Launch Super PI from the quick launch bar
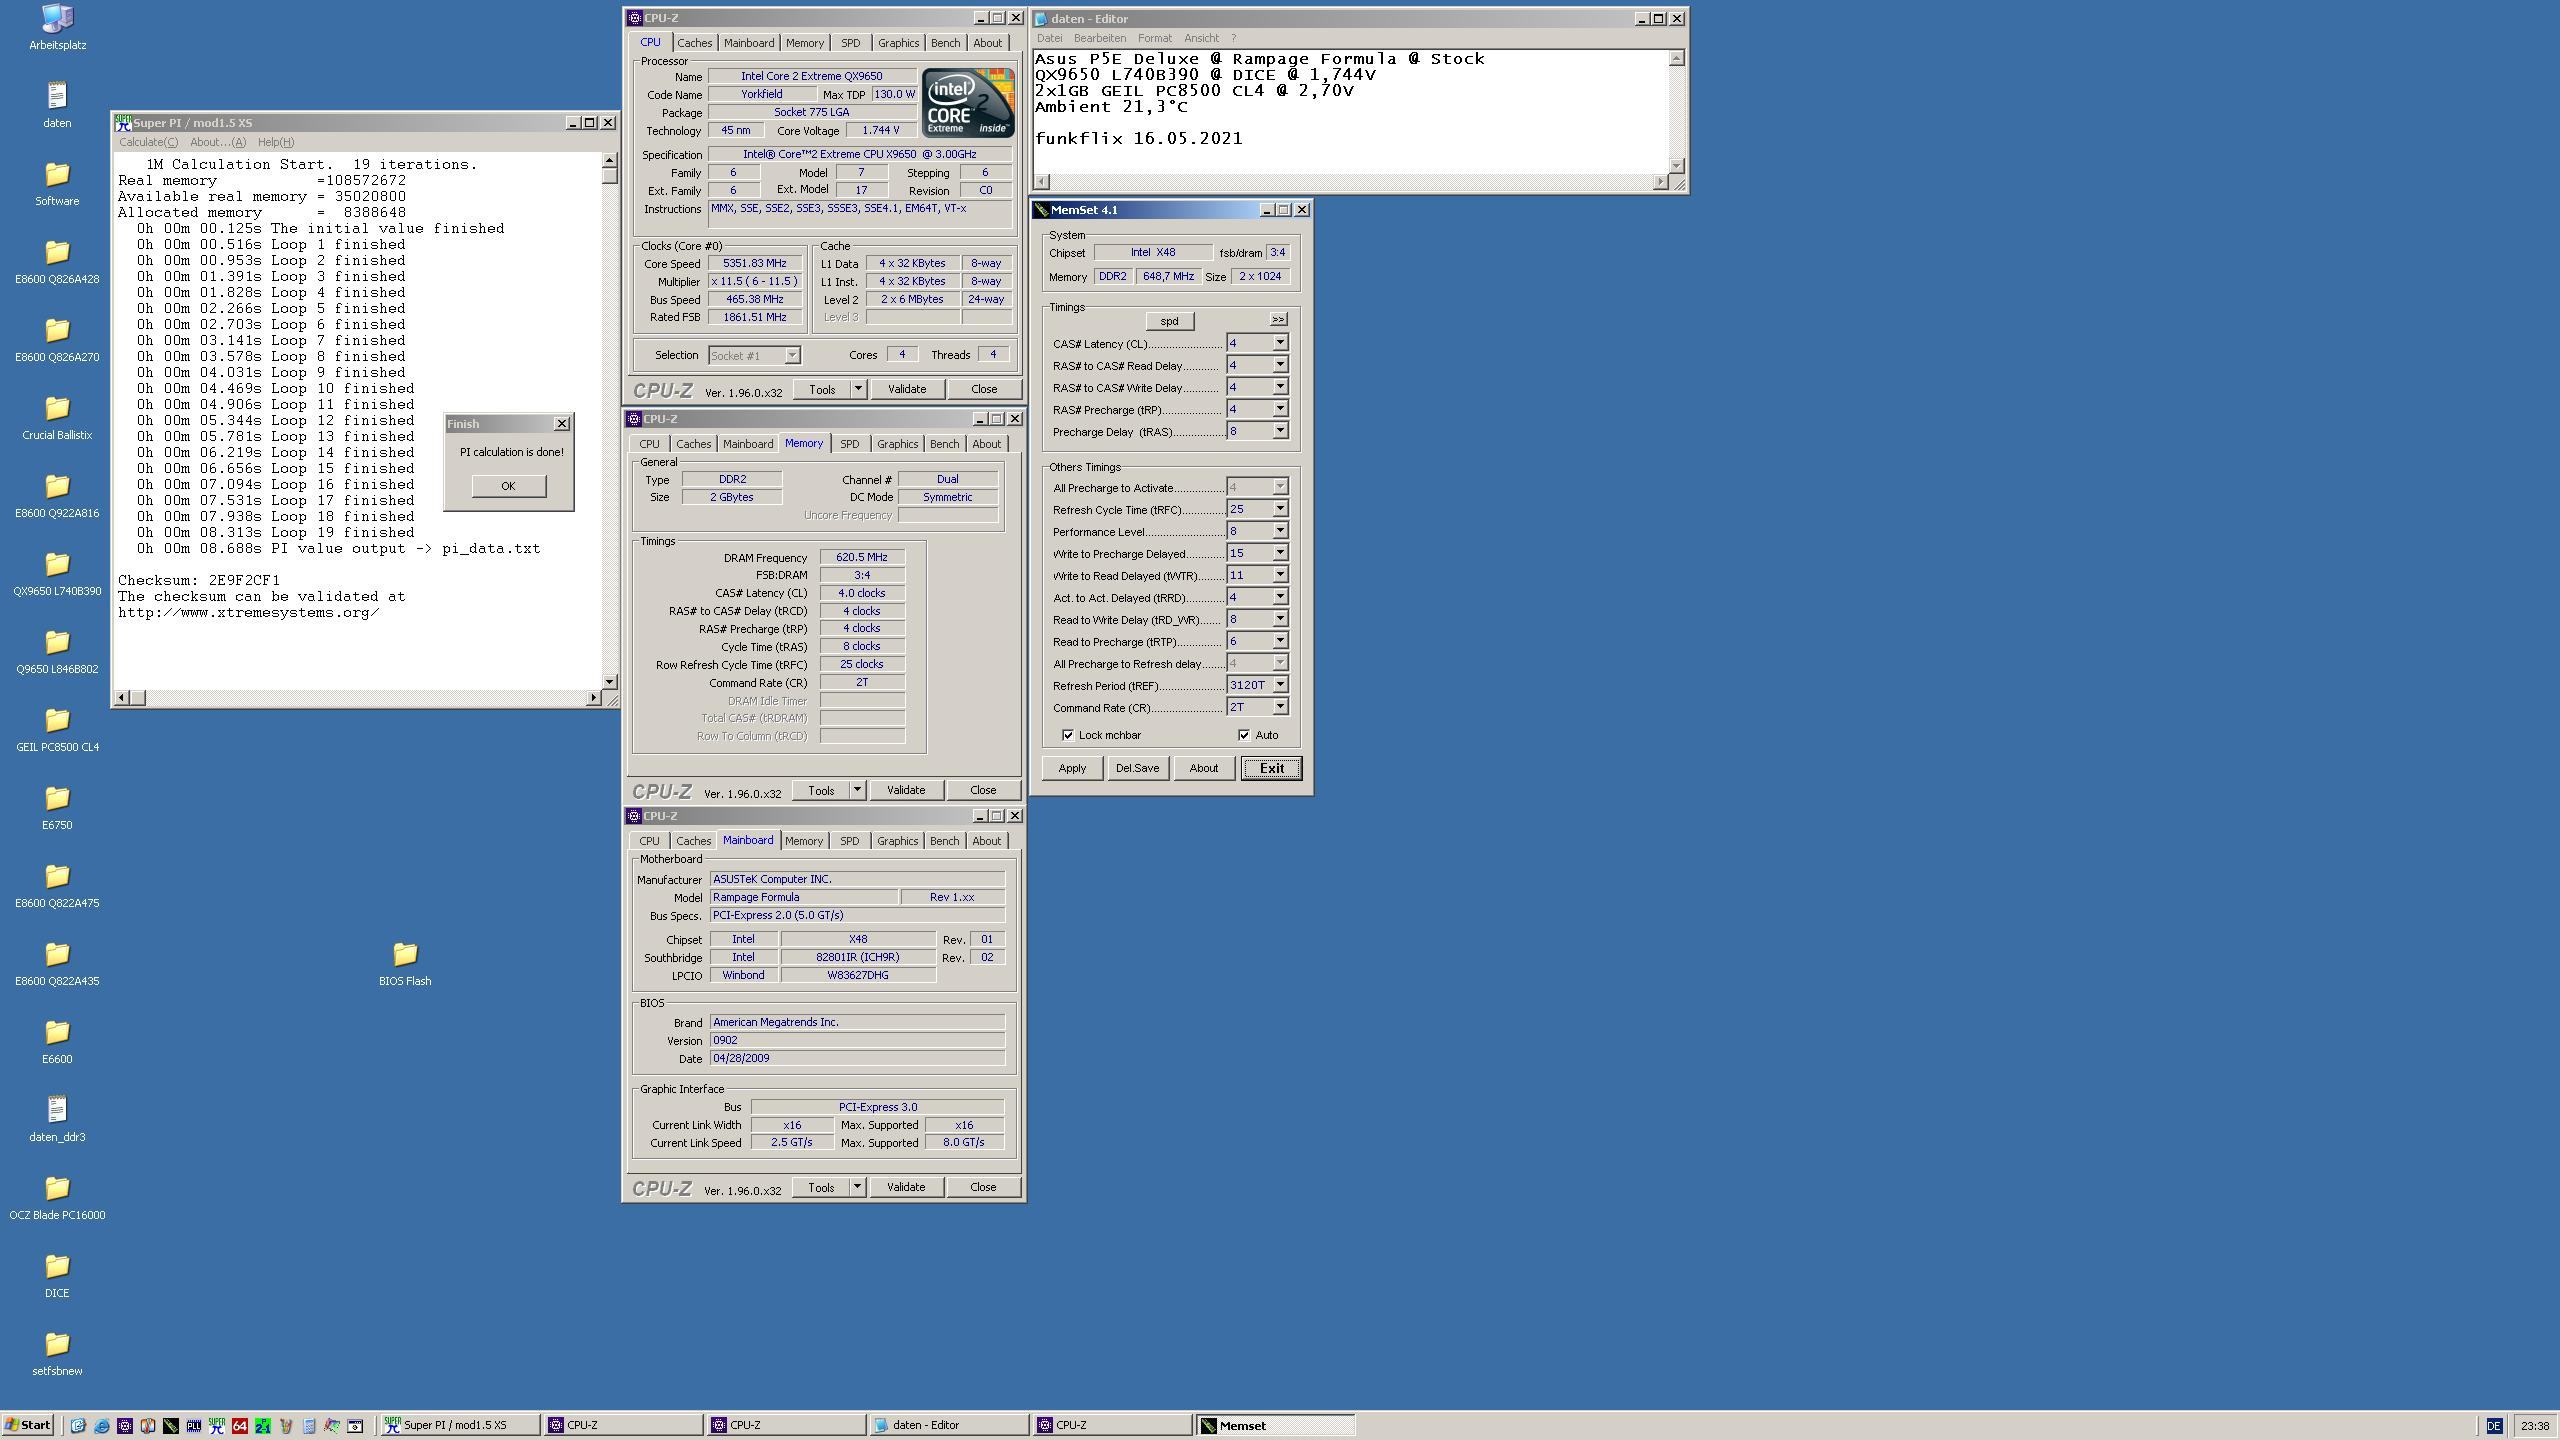 pyautogui.click(x=217, y=1426)
